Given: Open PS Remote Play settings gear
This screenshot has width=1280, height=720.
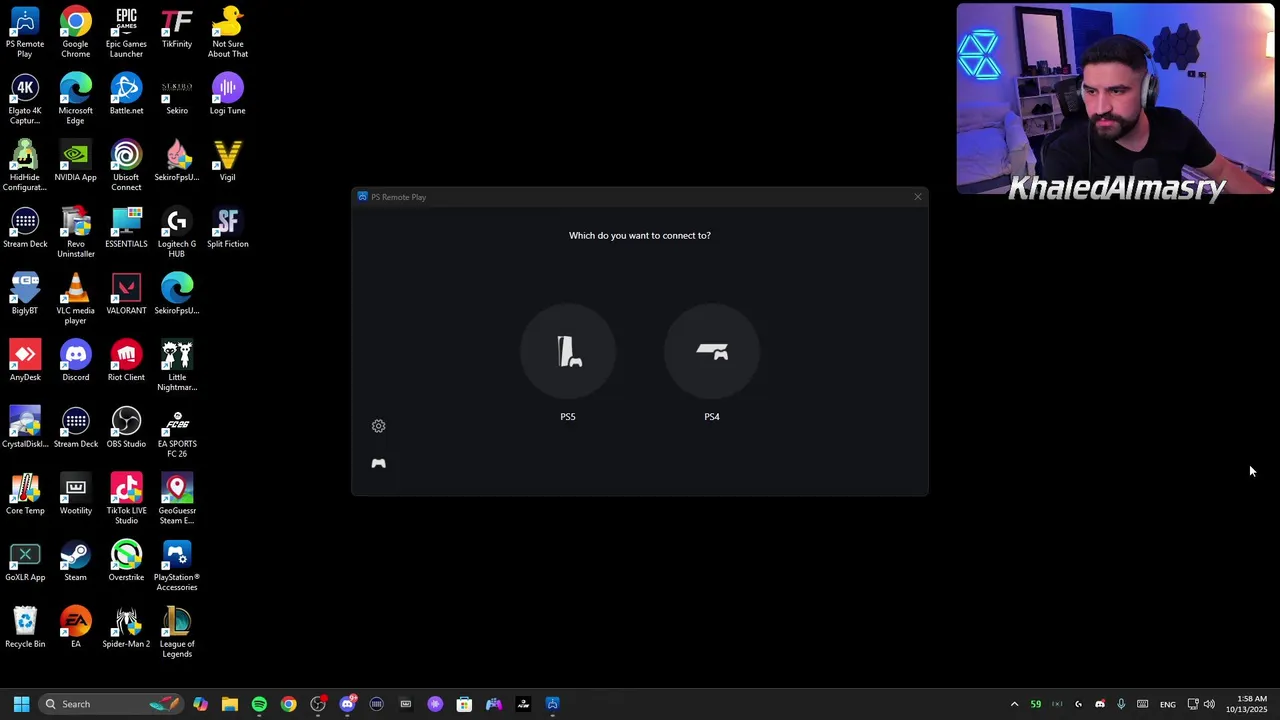Looking at the screenshot, I should click(378, 426).
